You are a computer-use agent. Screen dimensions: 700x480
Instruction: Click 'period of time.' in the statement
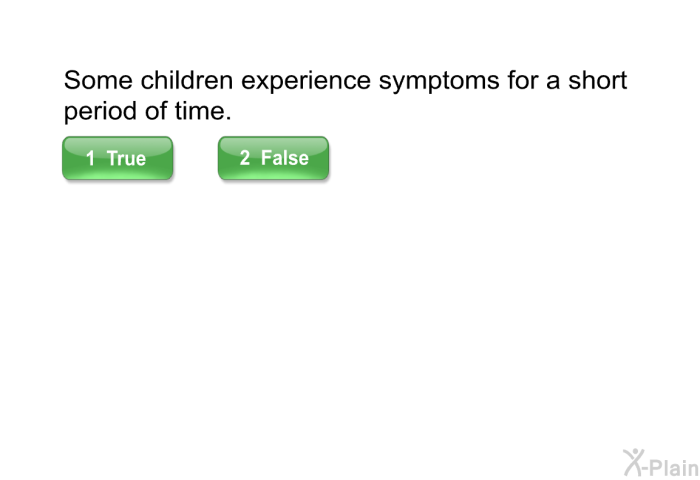(148, 111)
